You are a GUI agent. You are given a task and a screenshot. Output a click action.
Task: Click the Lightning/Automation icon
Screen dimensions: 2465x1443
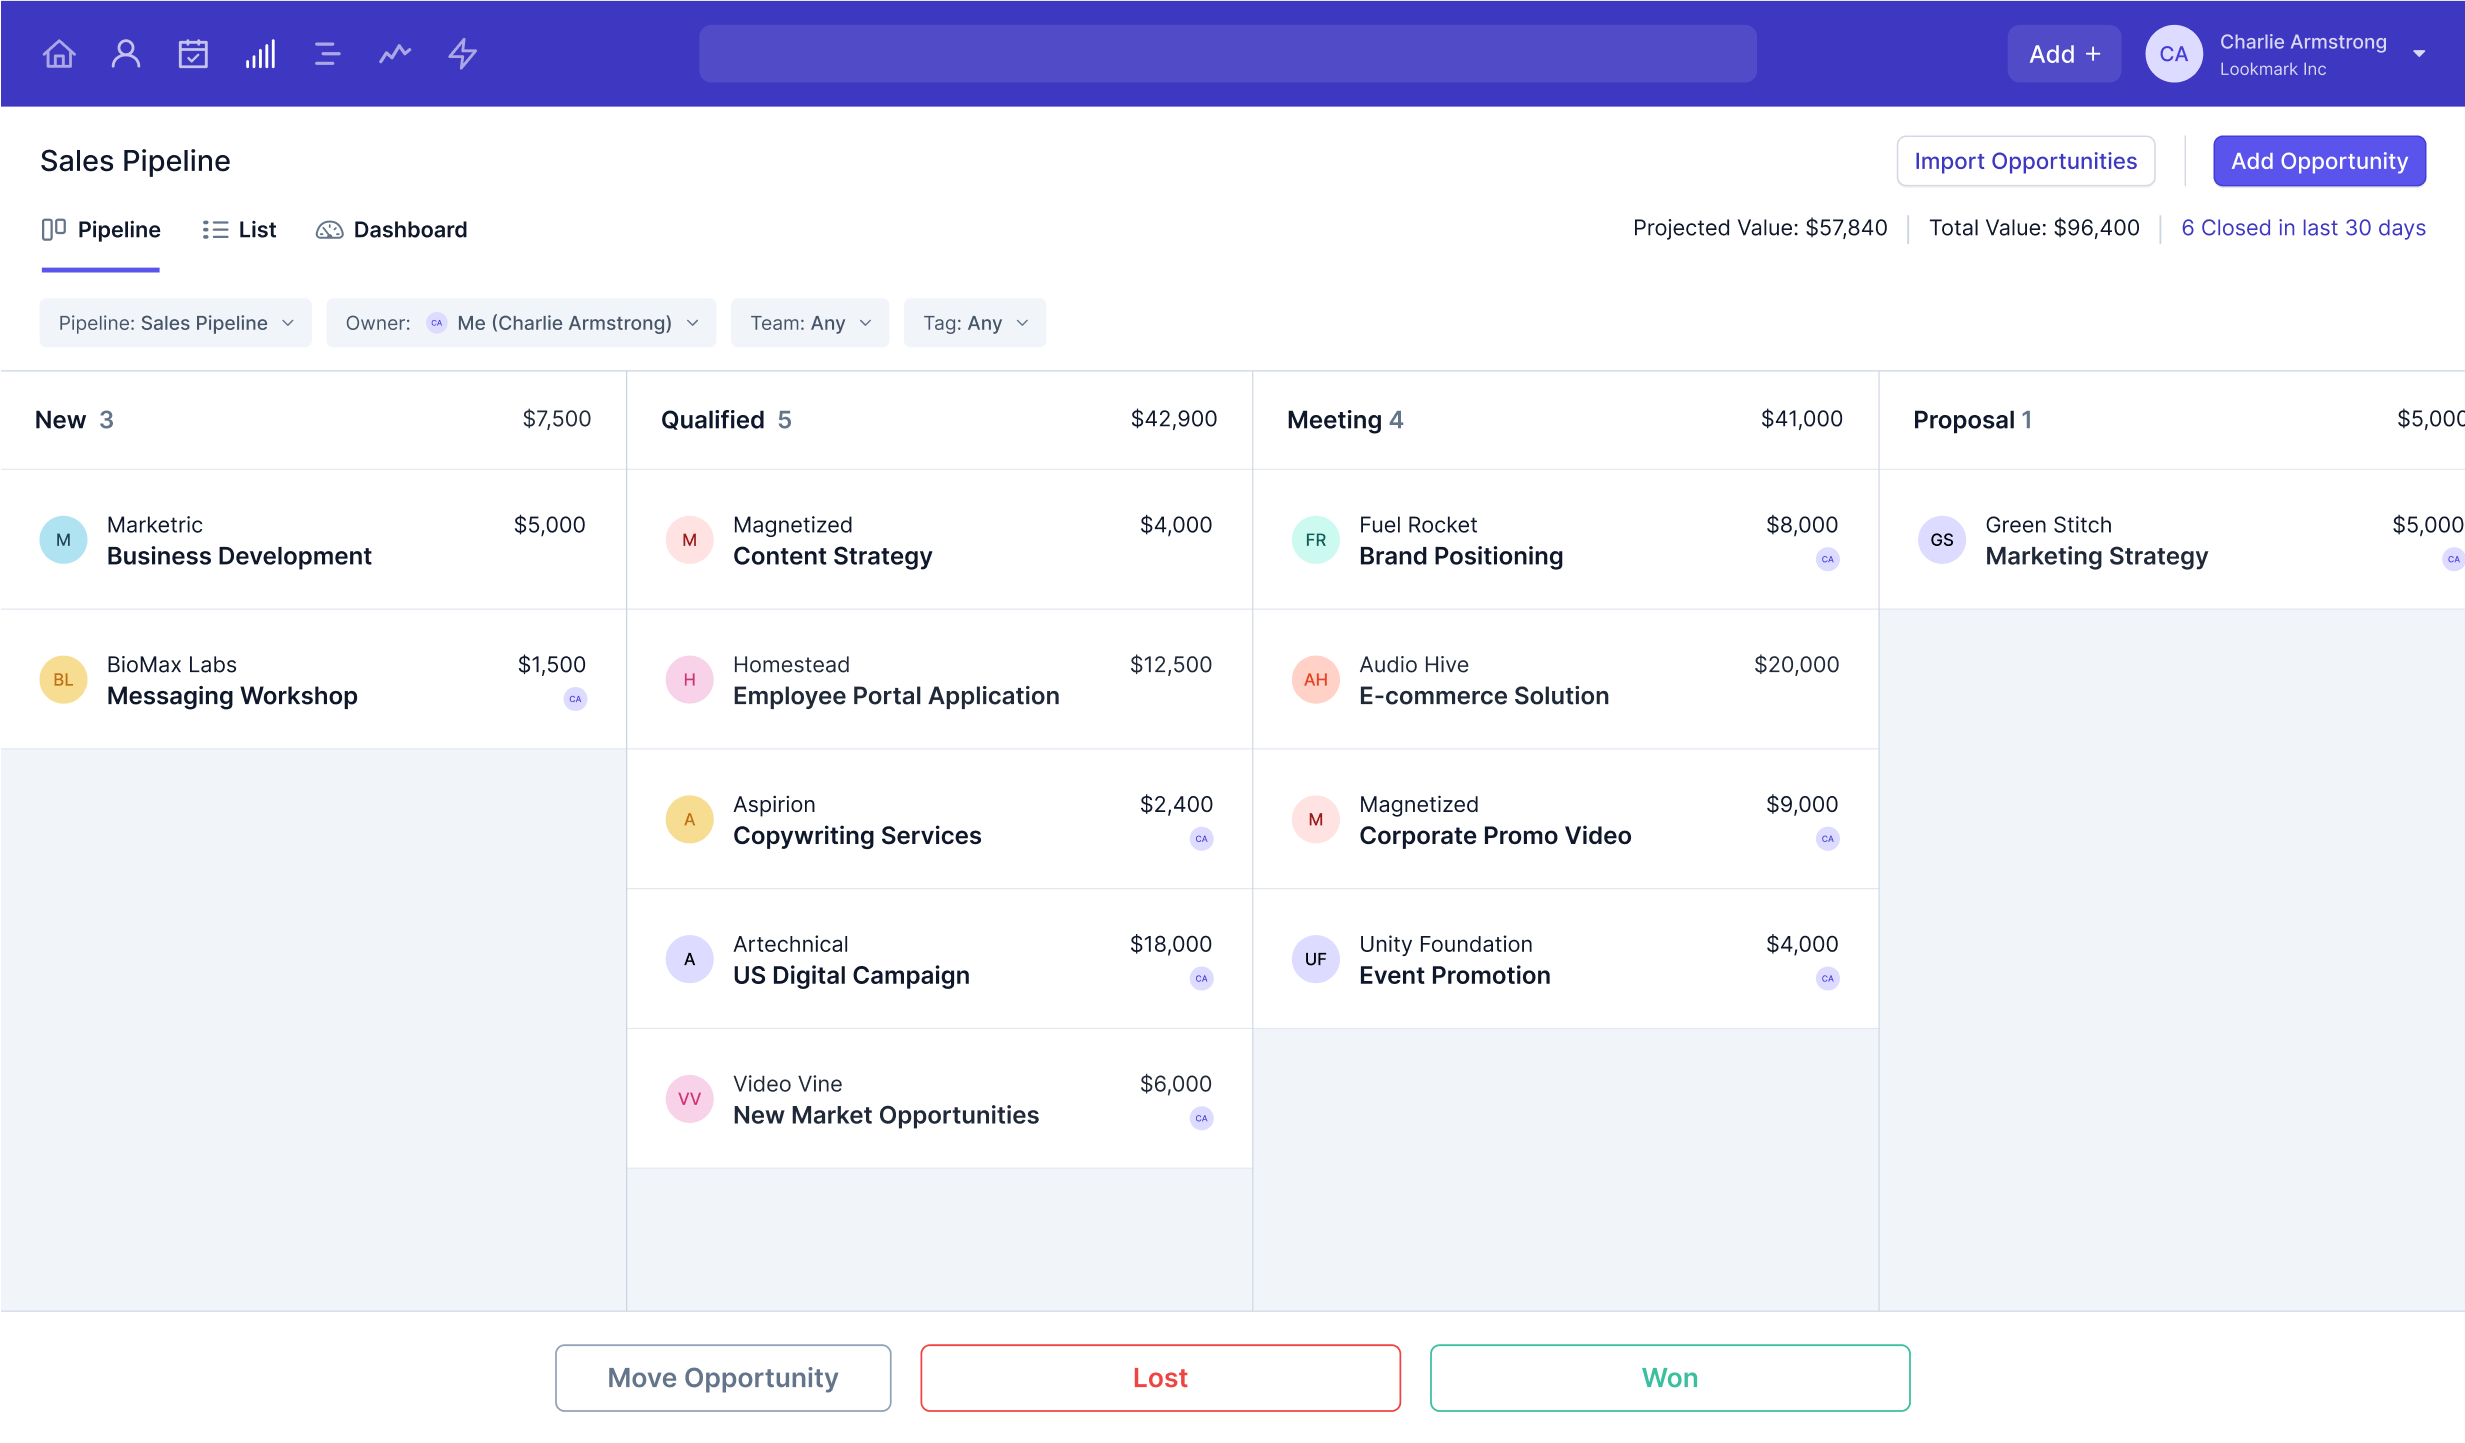pyautogui.click(x=462, y=52)
